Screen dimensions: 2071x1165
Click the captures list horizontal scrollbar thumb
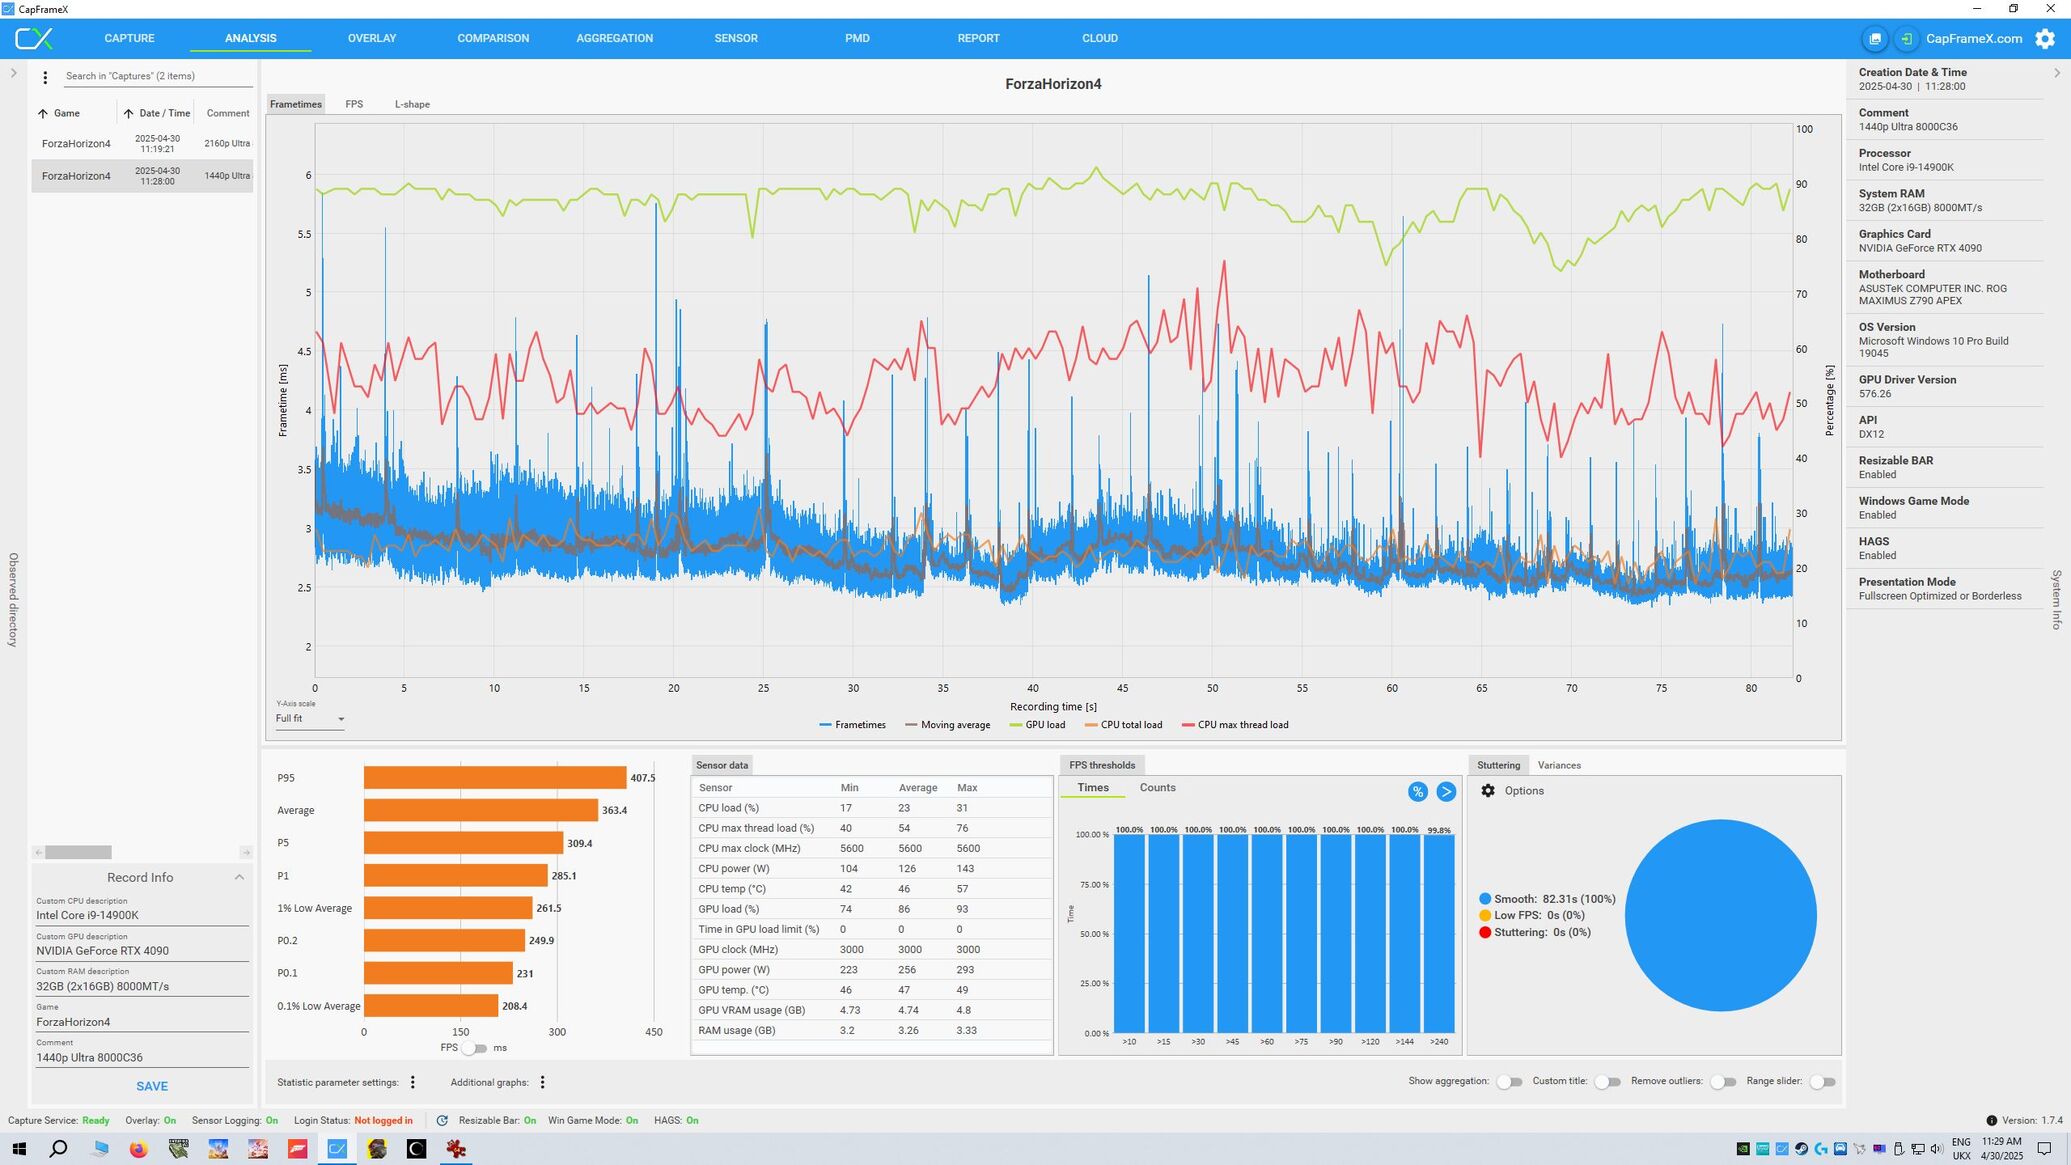point(78,852)
